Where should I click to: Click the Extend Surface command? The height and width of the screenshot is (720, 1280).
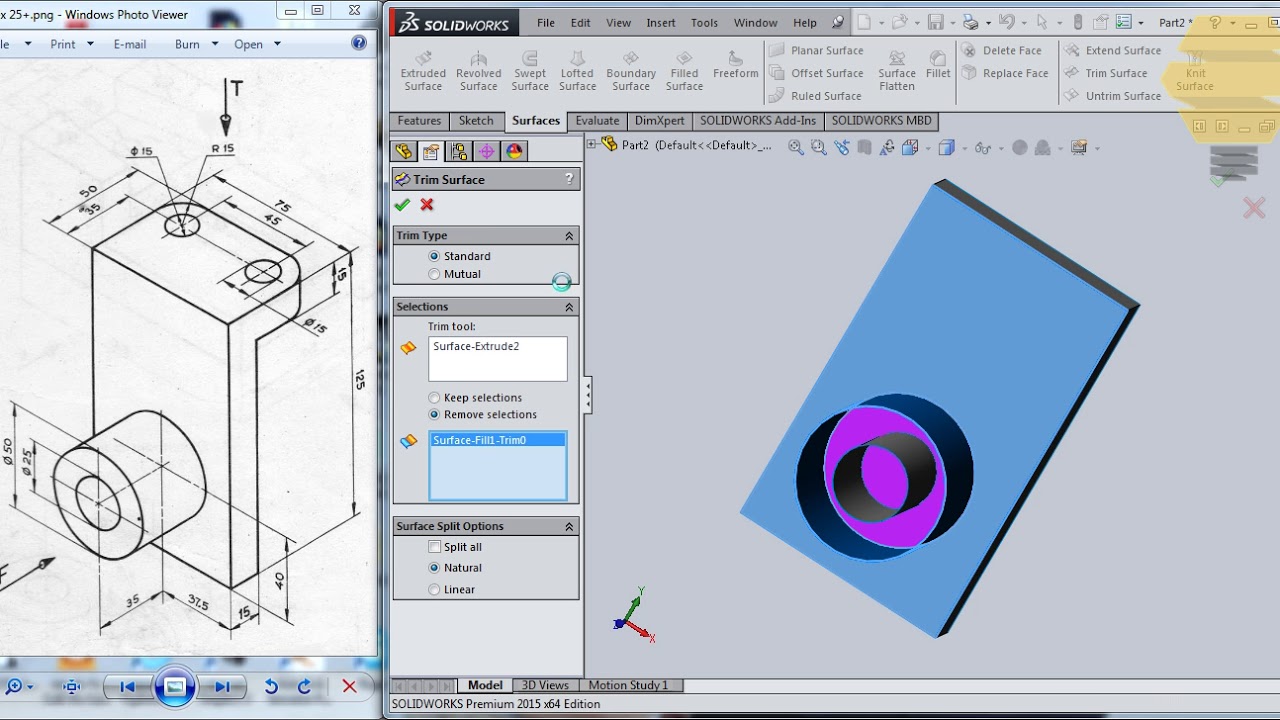1113,50
